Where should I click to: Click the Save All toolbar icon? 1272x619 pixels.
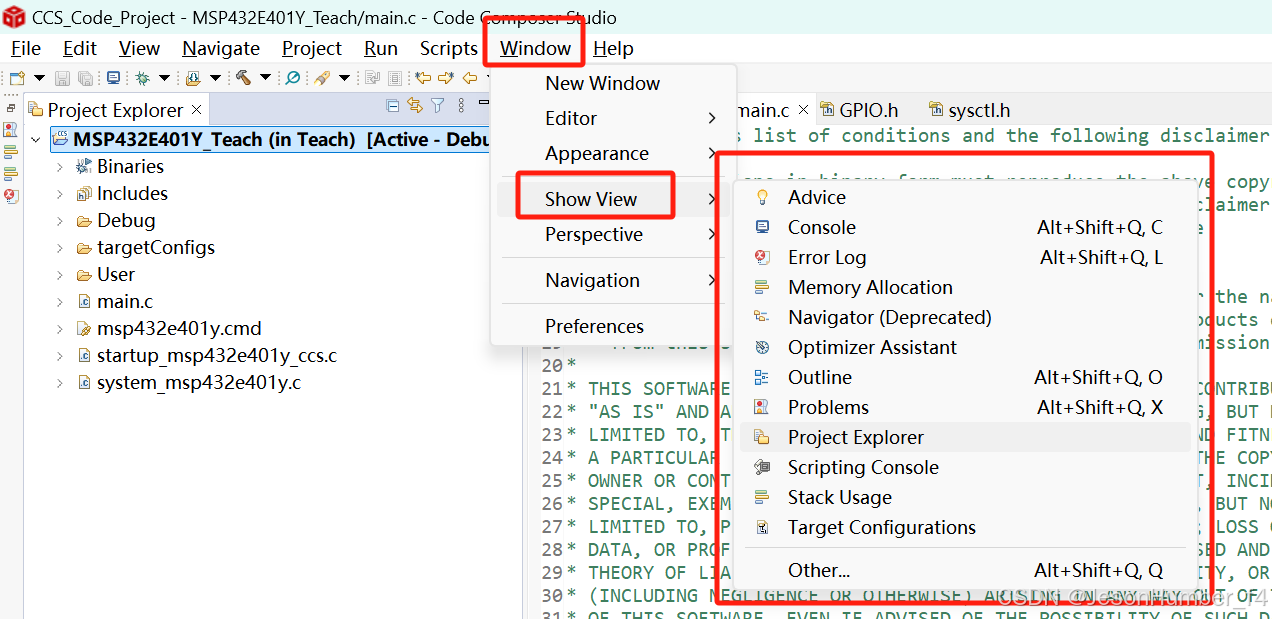pos(84,76)
